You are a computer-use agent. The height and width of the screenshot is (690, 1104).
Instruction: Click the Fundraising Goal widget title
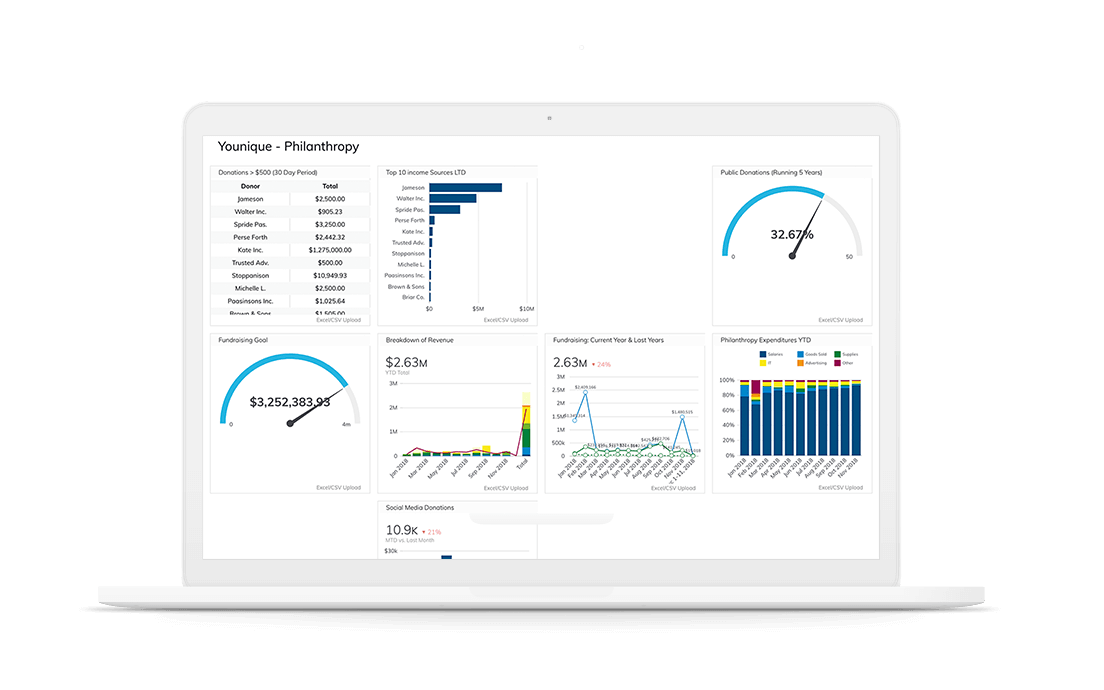(243, 340)
